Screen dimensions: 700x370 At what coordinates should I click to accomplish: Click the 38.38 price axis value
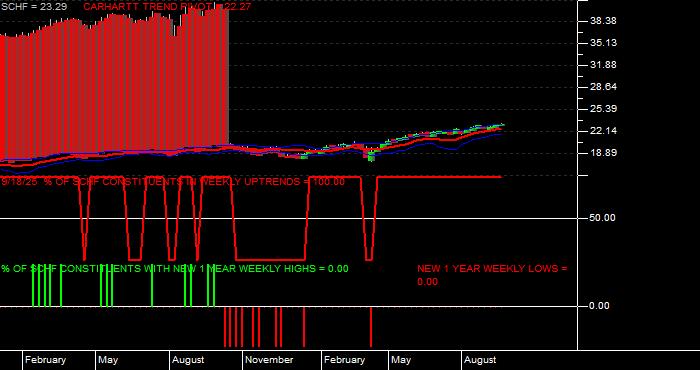click(x=603, y=21)
